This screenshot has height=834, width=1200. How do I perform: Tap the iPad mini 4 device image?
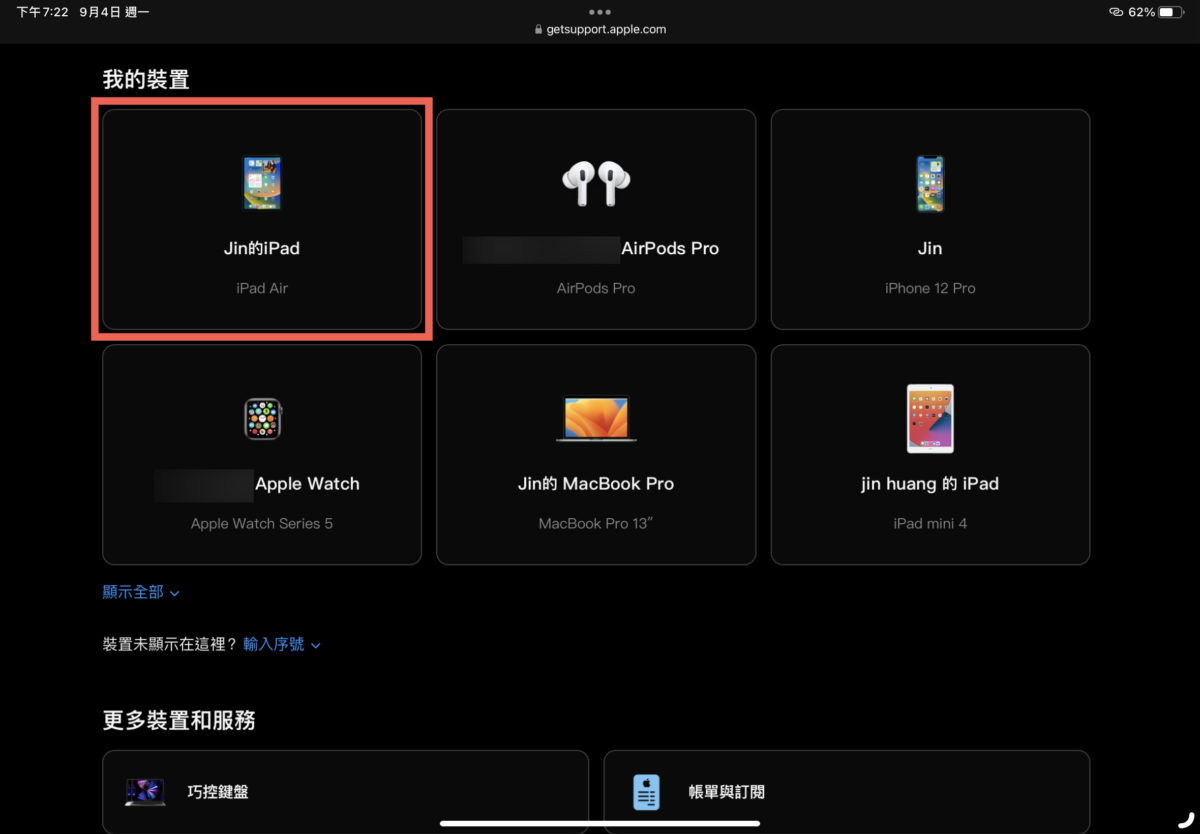coord(930,419)
